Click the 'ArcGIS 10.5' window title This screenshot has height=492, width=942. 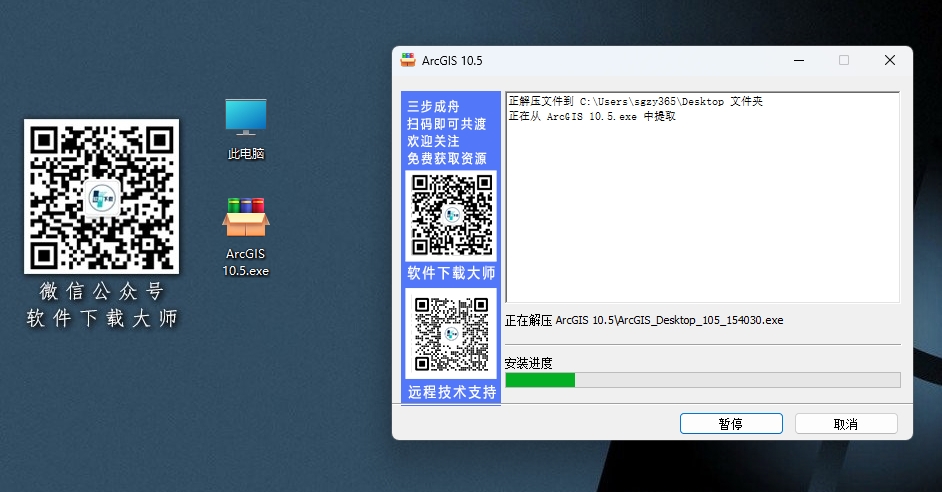point(452,61)
